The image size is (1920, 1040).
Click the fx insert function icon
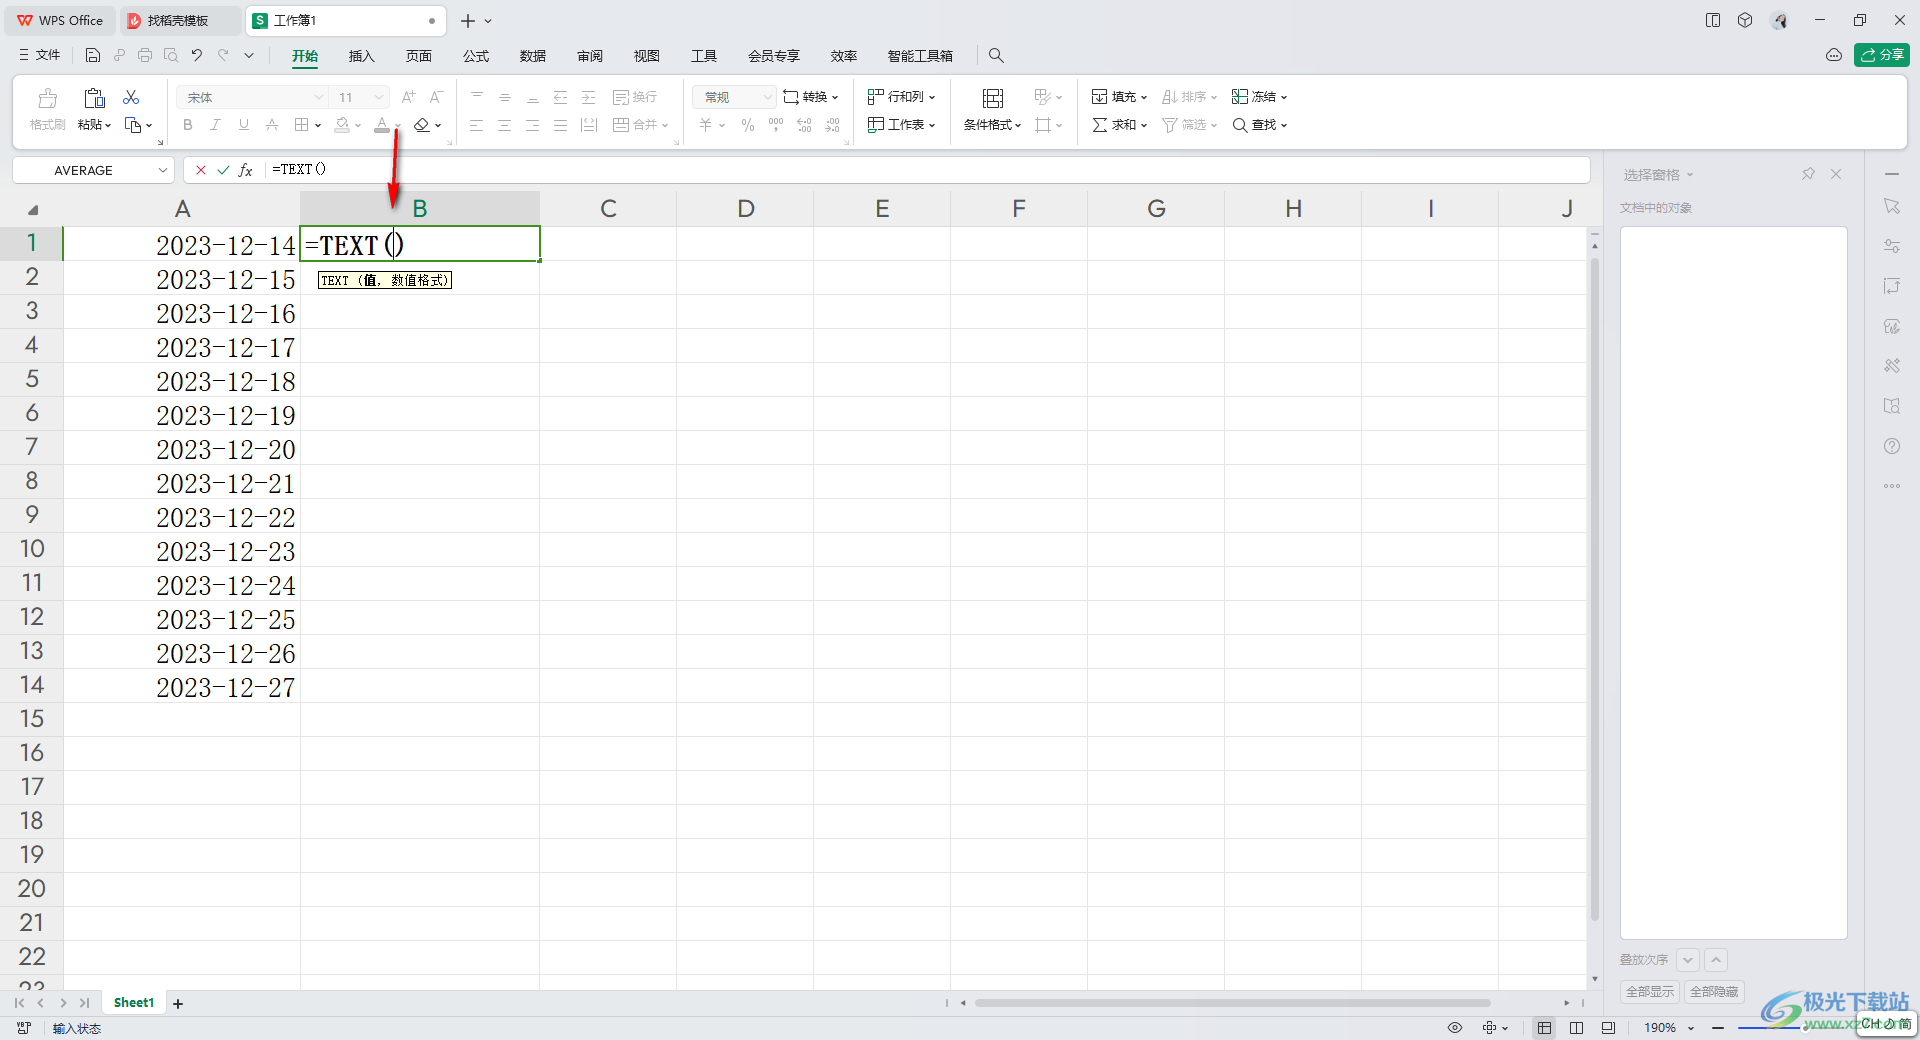coord(246,170)
